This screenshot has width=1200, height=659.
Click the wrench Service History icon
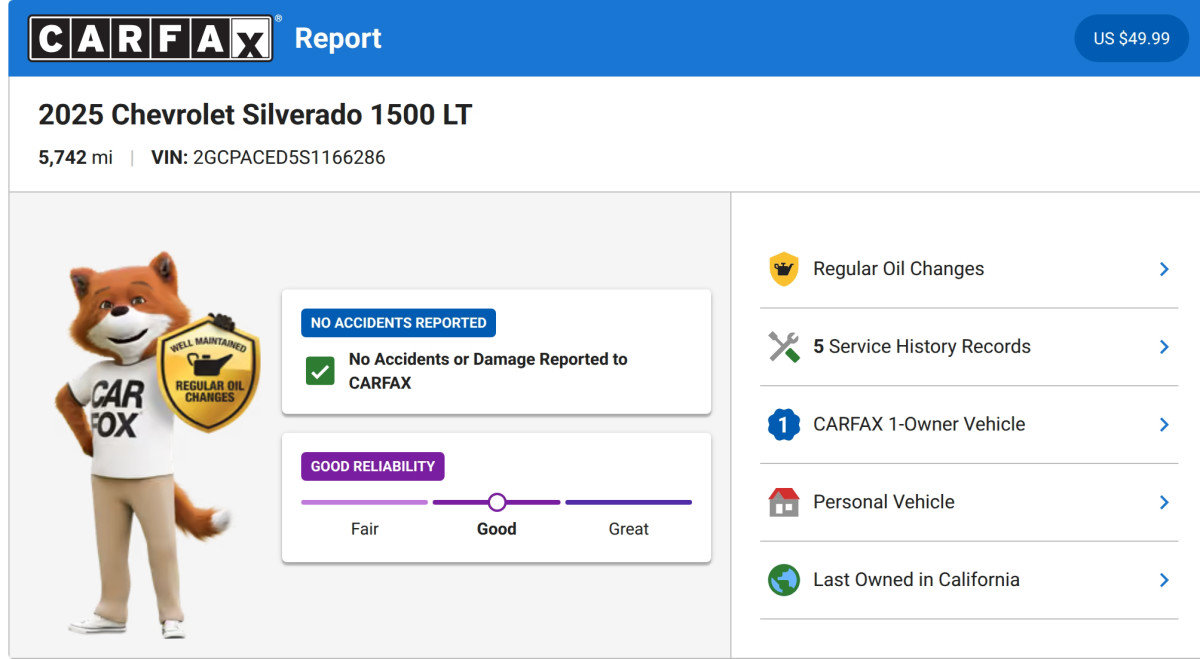click(x=784, y=347)
